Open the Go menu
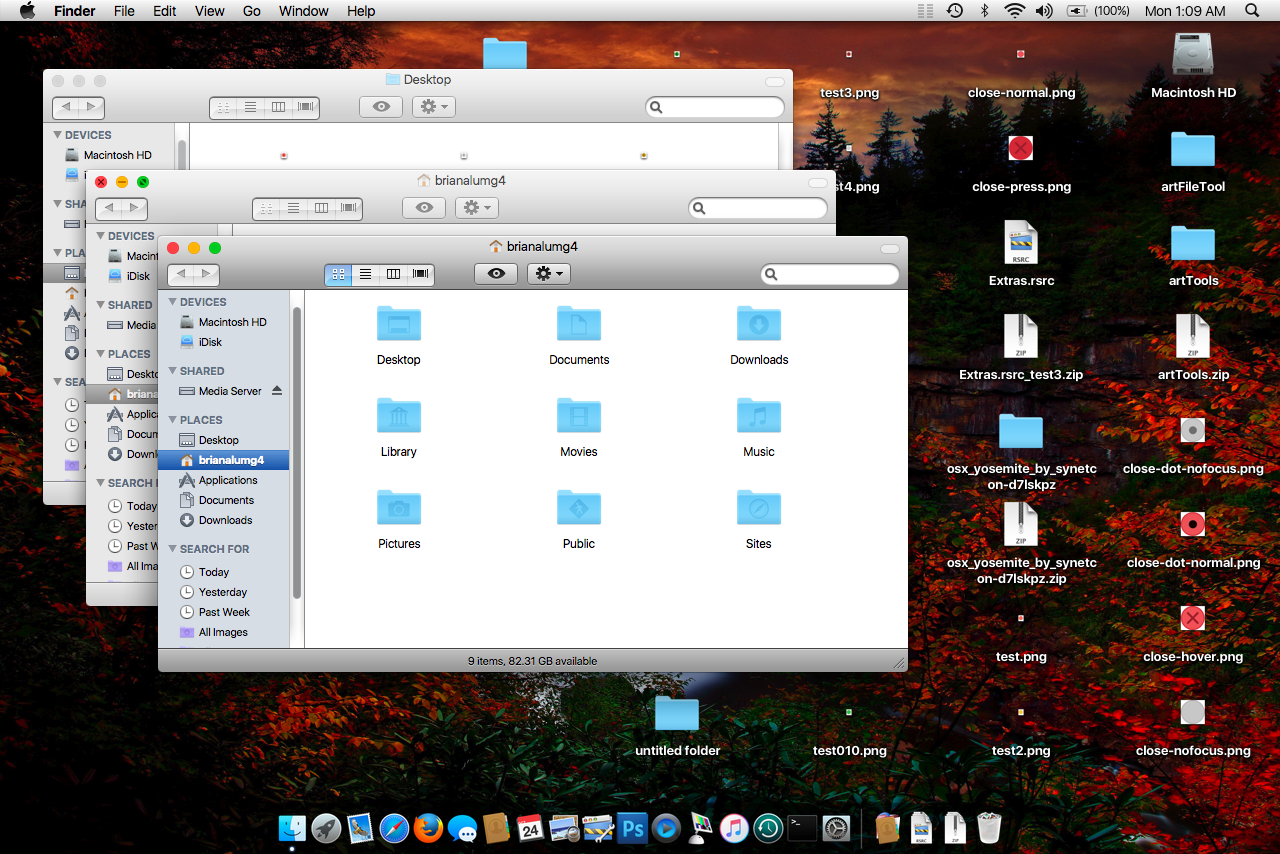Viewport: 1280px width, 854px height. 252,11
